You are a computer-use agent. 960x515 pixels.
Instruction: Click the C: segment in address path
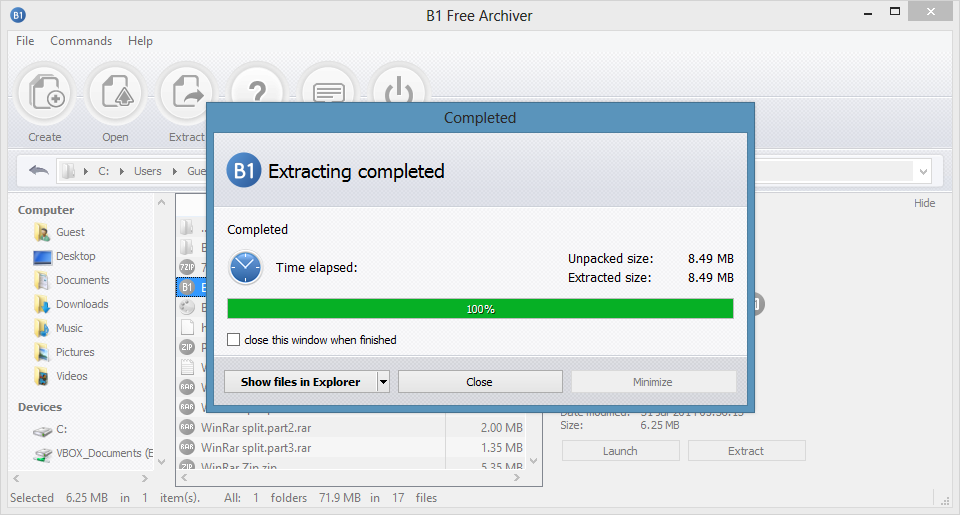104,171
